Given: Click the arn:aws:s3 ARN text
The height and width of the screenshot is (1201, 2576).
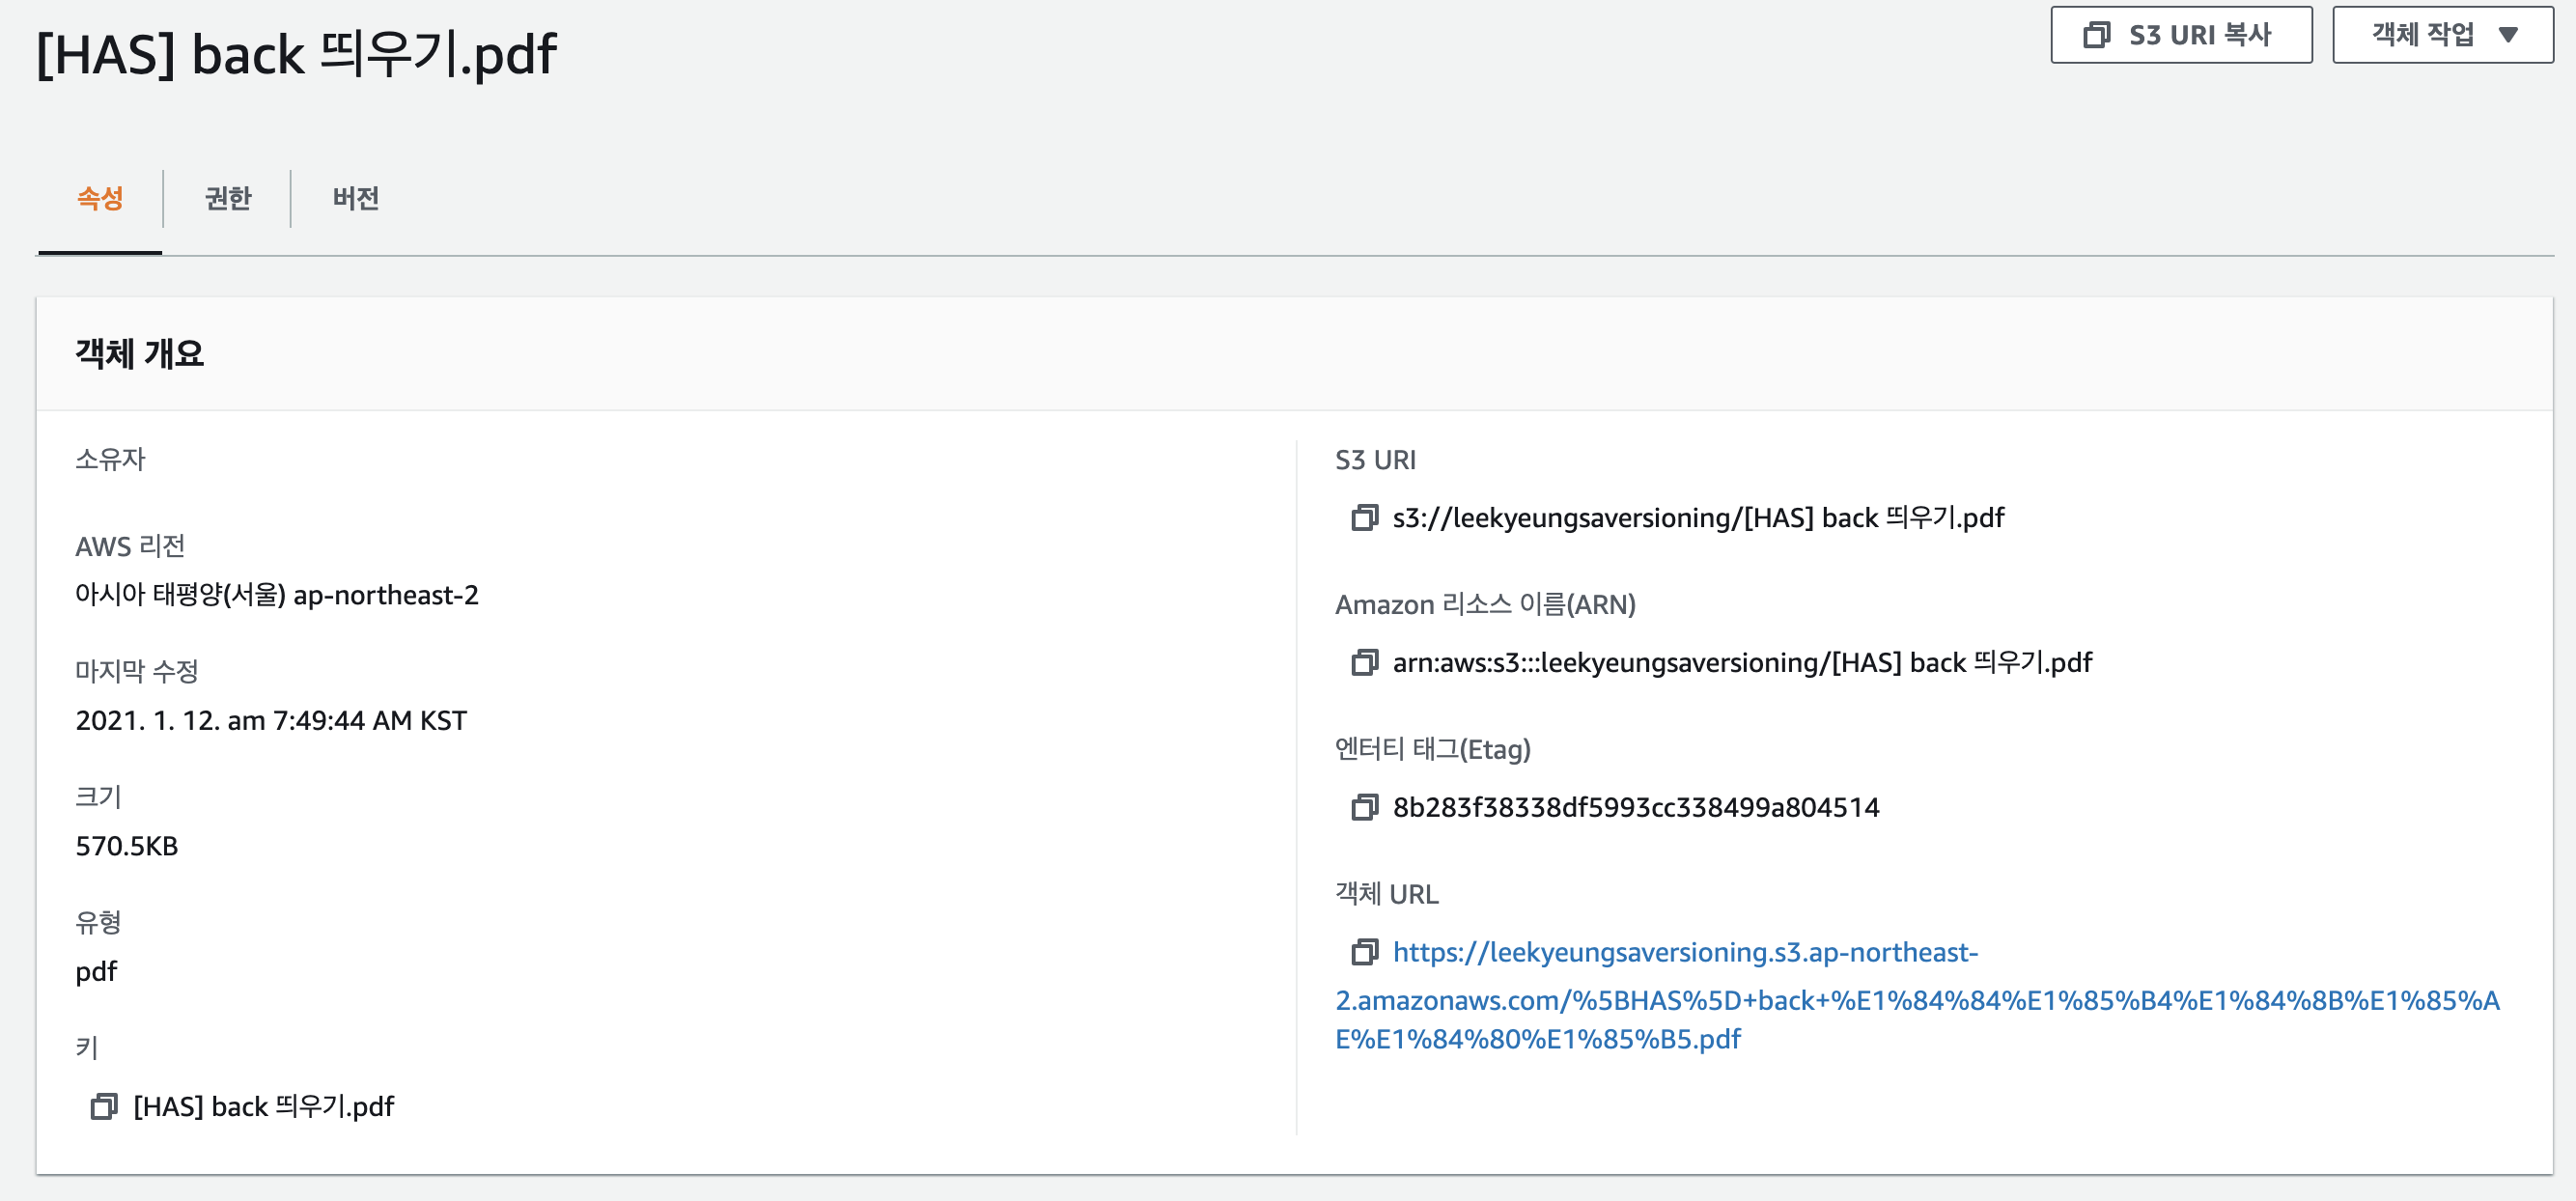Looking at the screenshot, I should coord(1742,663).
